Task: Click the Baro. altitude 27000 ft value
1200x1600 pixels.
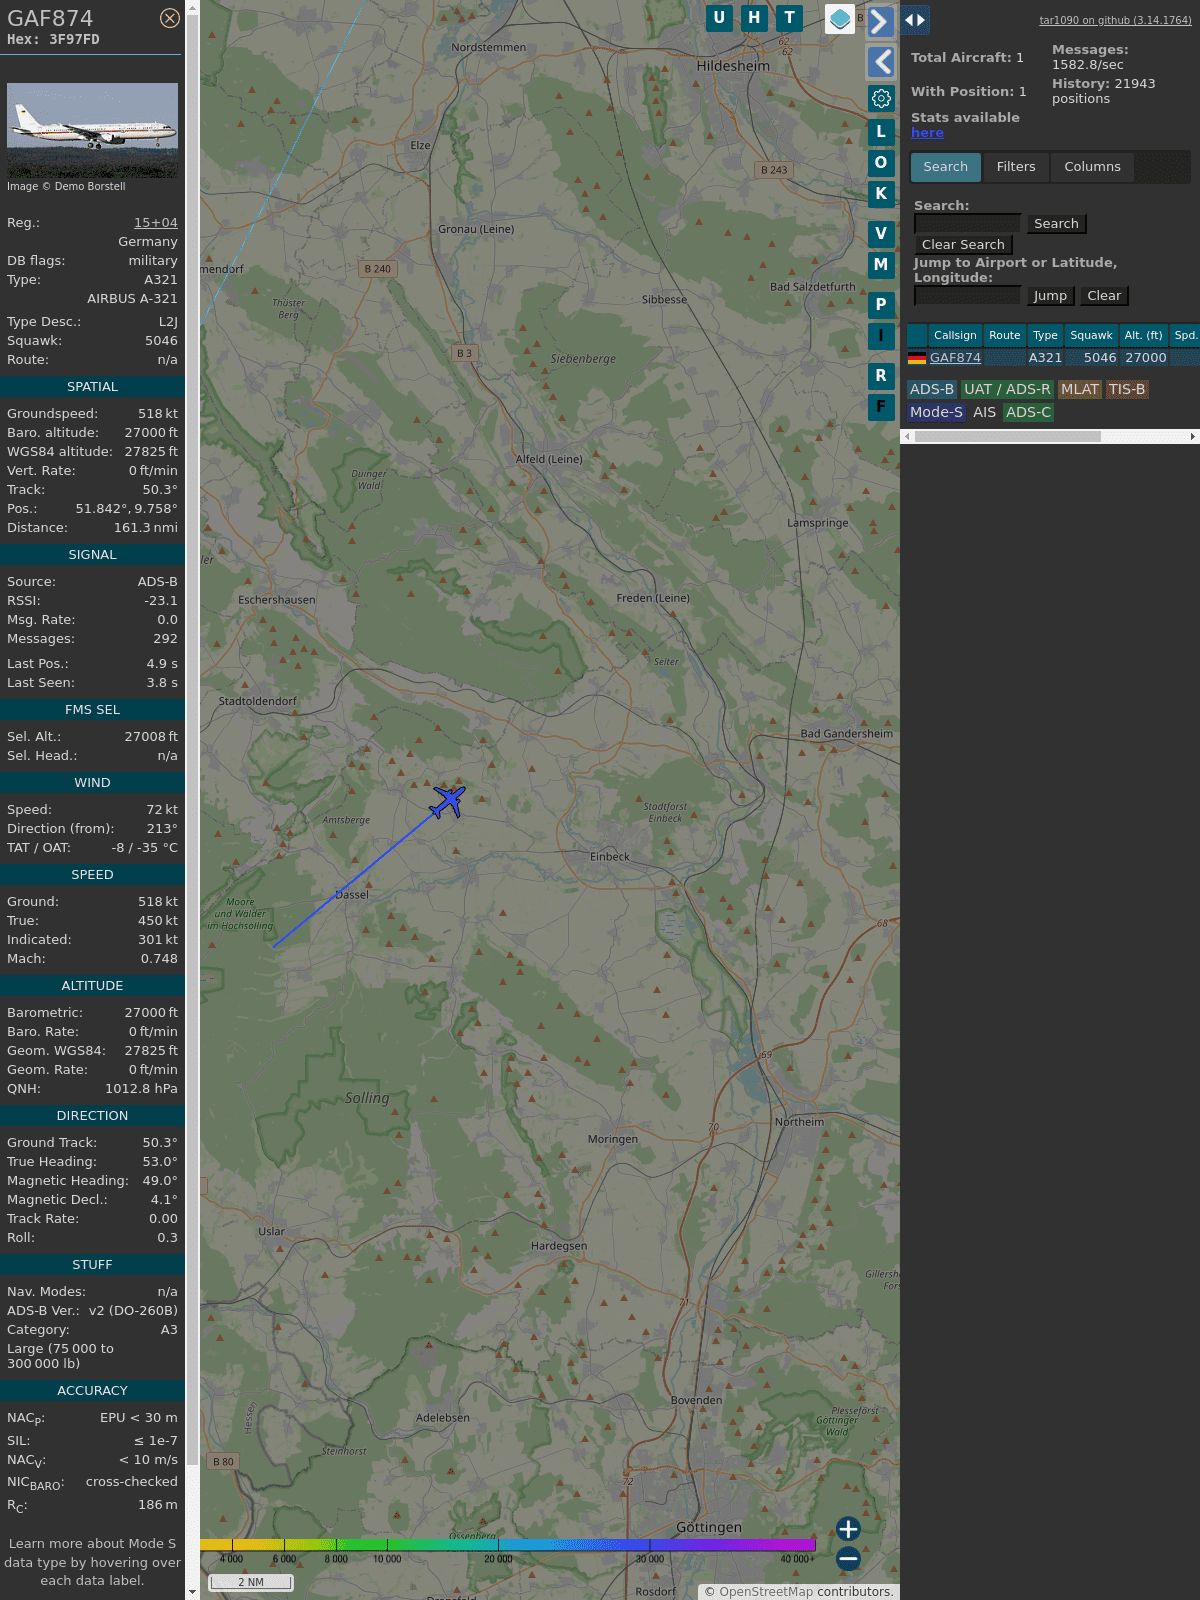Action: pos(151,433)
